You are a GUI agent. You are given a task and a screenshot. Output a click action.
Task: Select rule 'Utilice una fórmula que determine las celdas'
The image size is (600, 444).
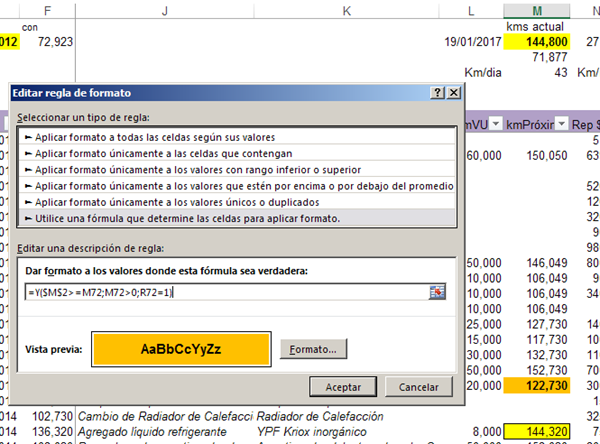click(x=237, y=219)
